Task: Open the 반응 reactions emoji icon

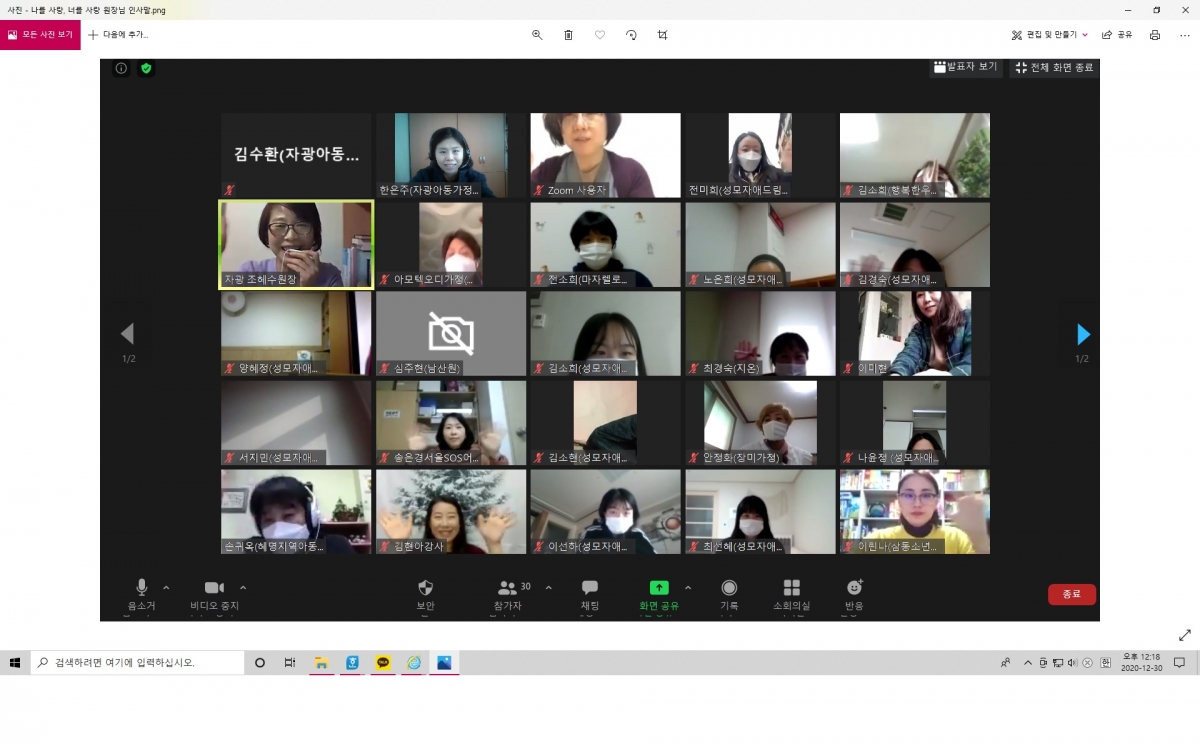Action: click(854, 588)
